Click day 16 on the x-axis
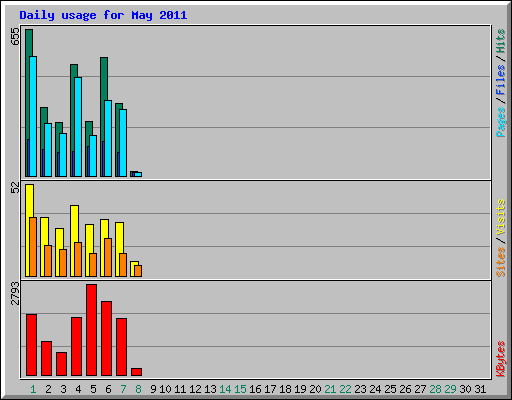The height and width of the screenshot is (400, 512). (255, 389)
